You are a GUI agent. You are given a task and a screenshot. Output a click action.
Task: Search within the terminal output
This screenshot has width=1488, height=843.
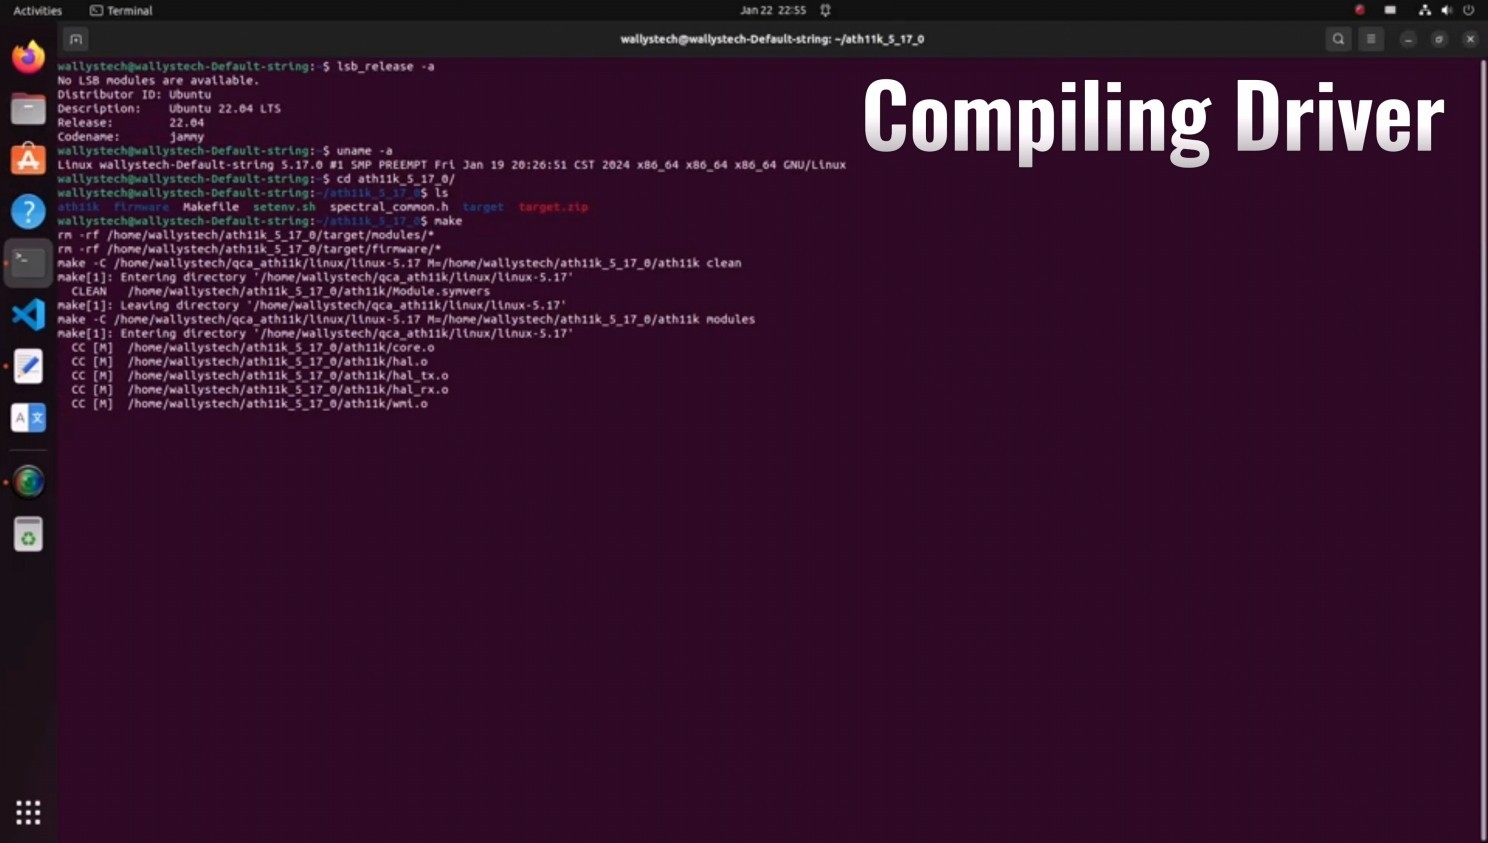click(1338, 39)
